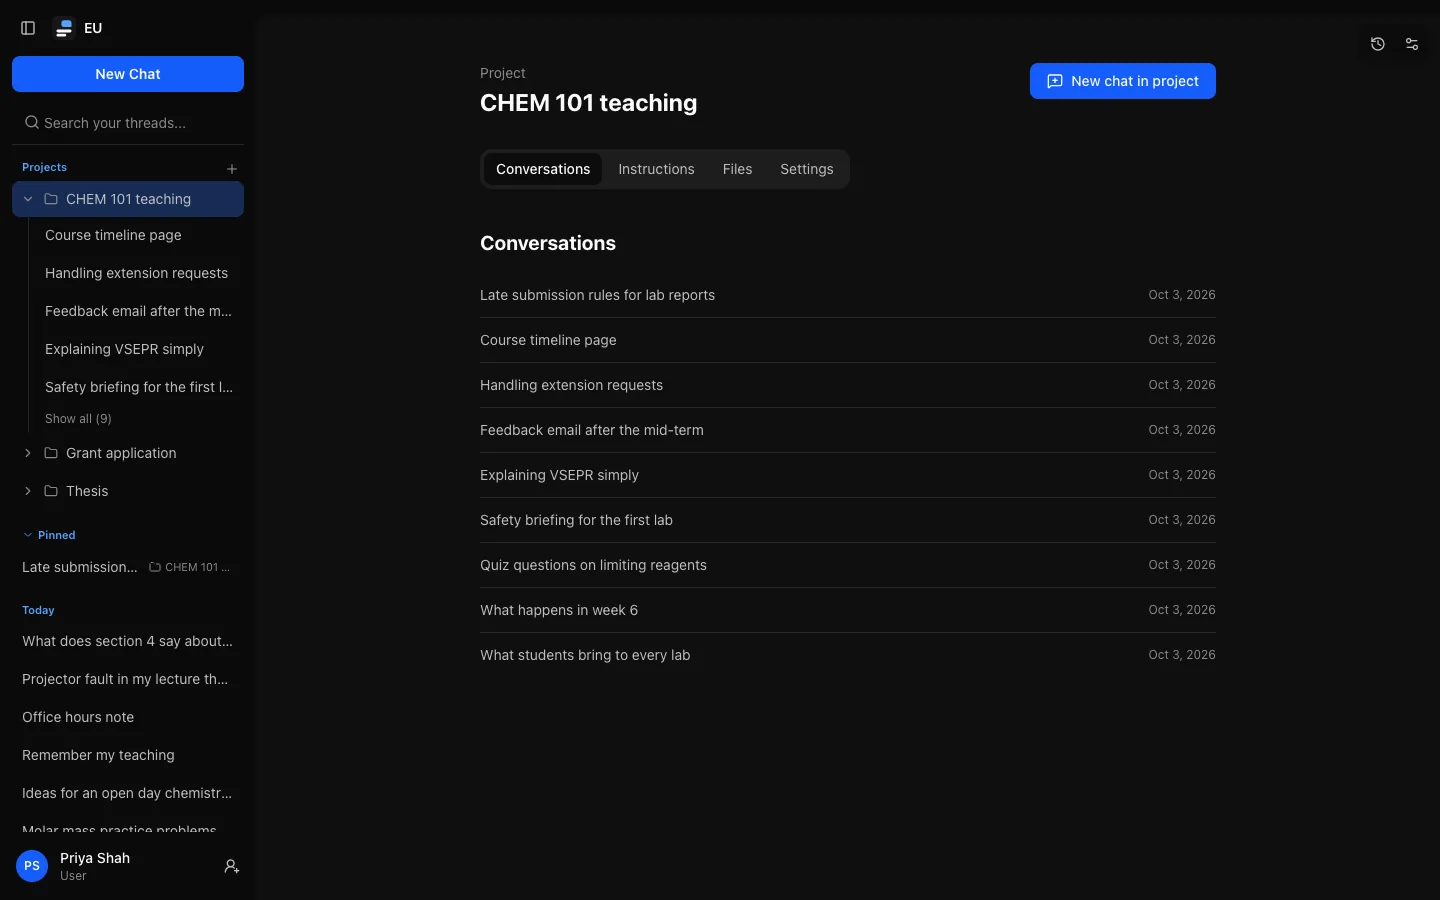Select Handling extension requests in sidebar
The image size is (1440, 900).
[139, 273]
